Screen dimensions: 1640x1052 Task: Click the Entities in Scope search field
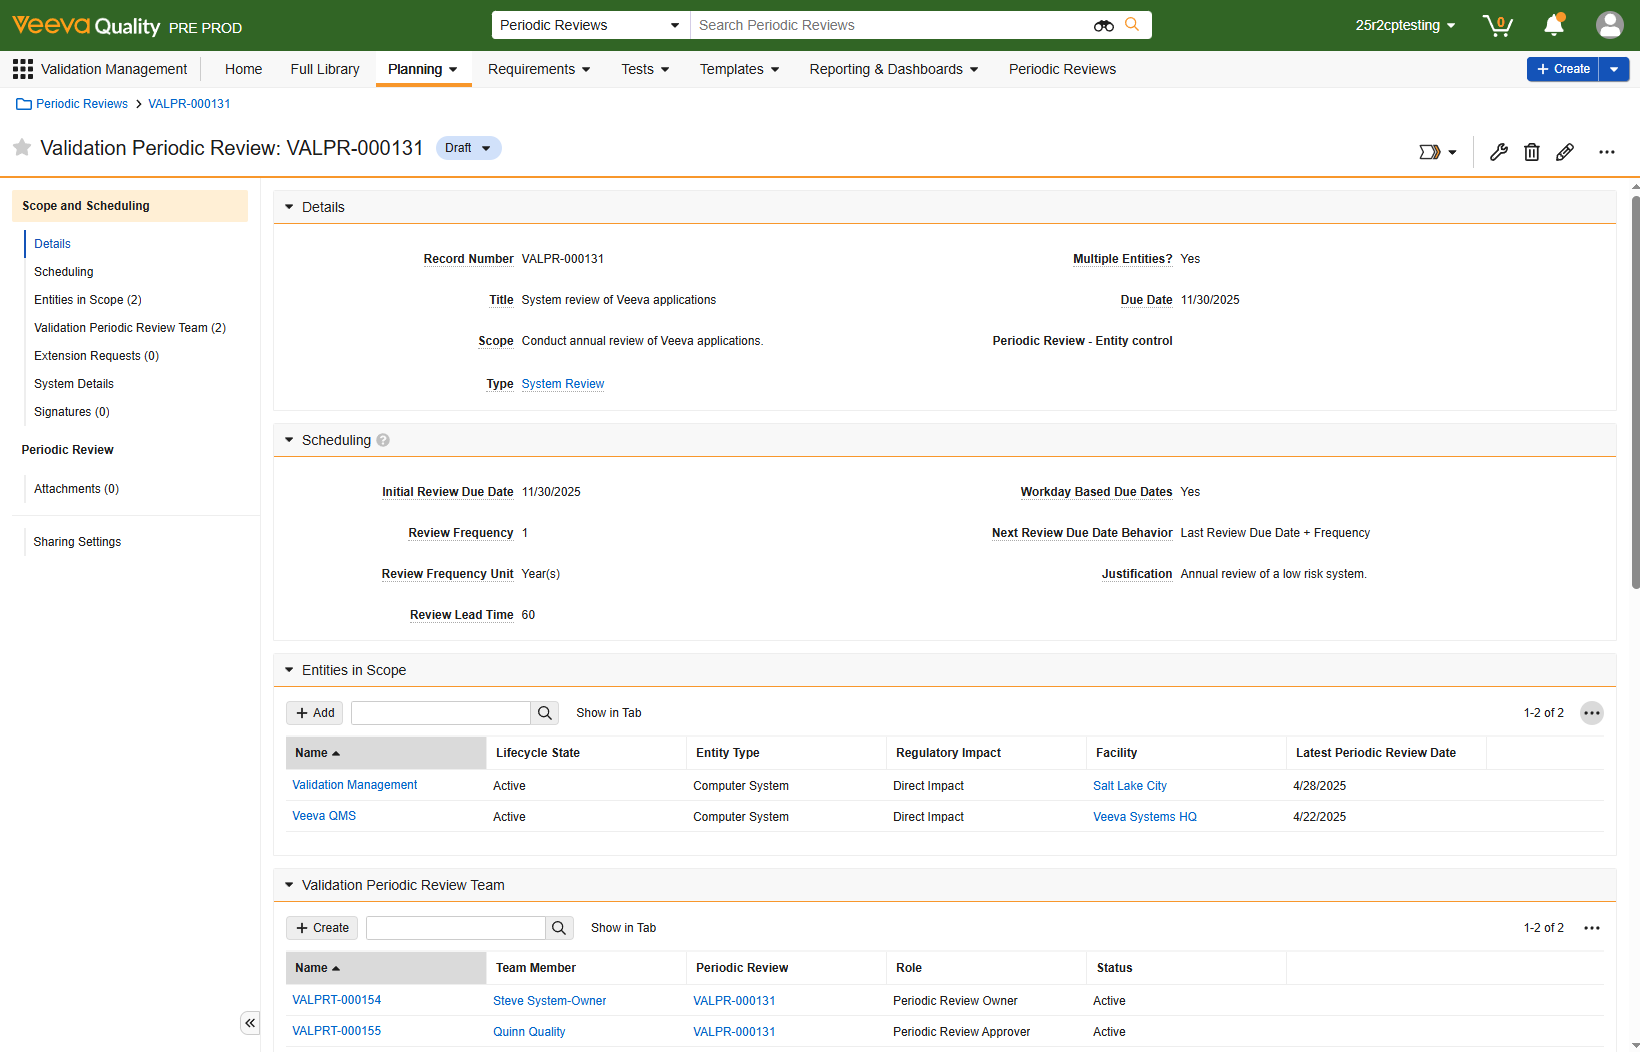pos(441,713)
